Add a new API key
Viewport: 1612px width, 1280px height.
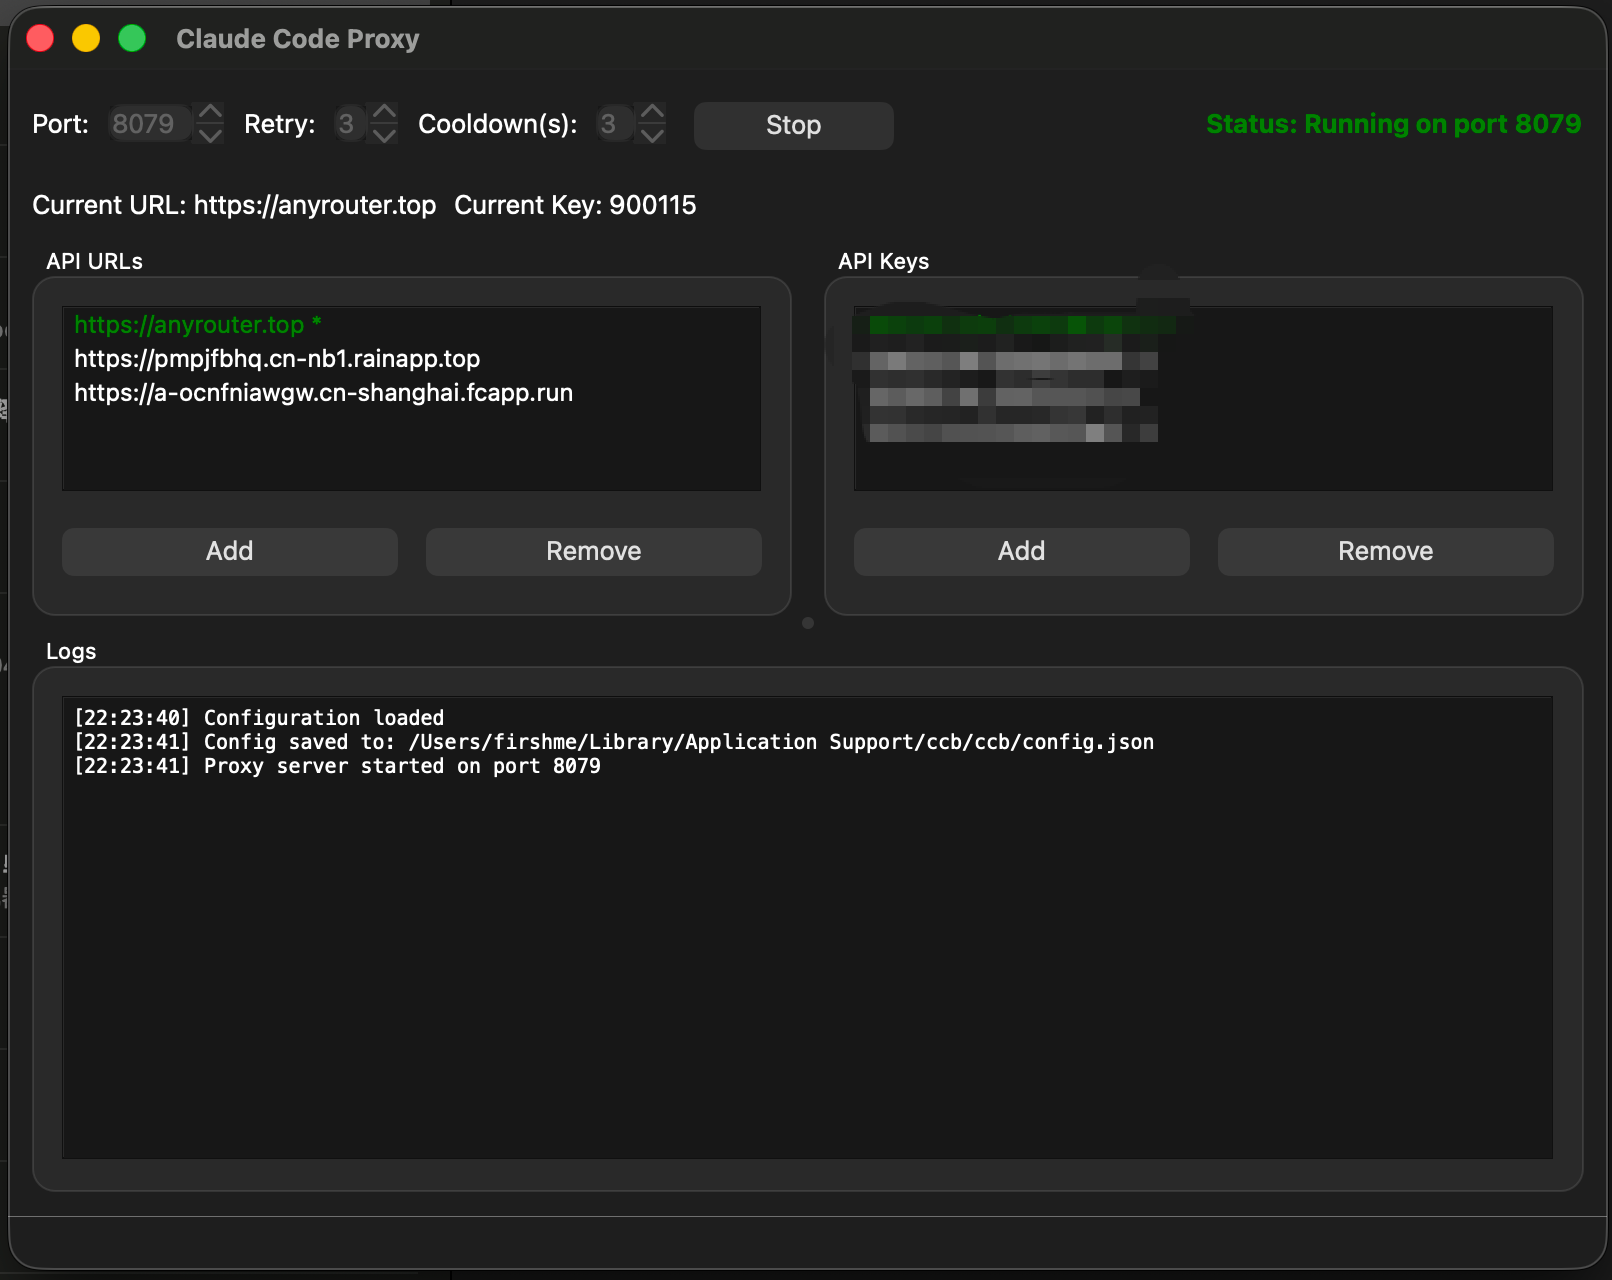[x=1021, y=551]
